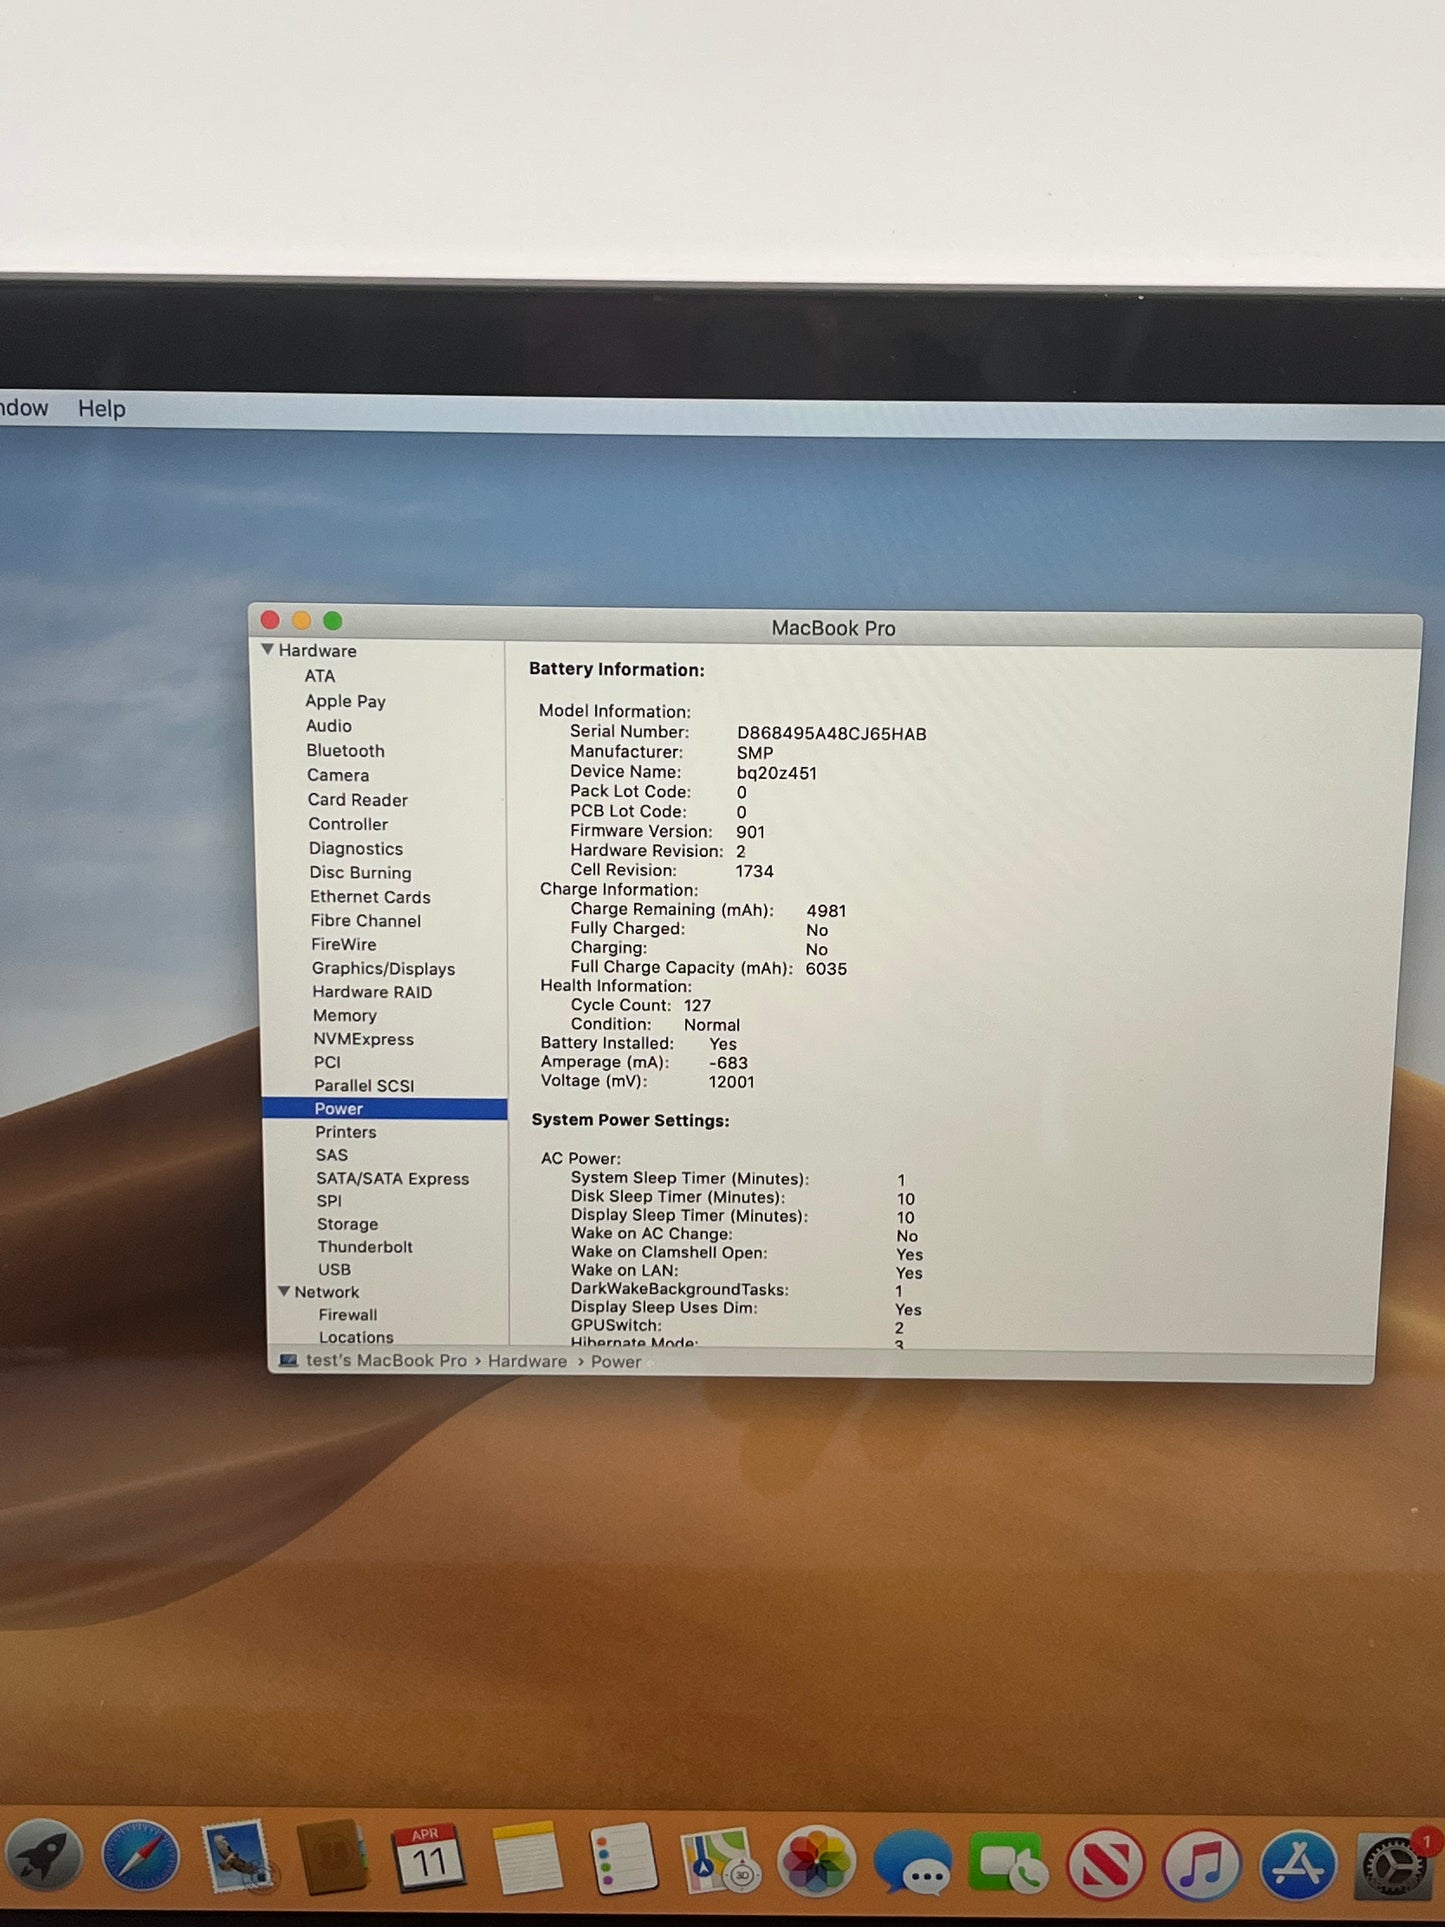Select Fibre Channel in the sidebar
The width and height of the screenshot is (1445, 1927).
(365, 921)
